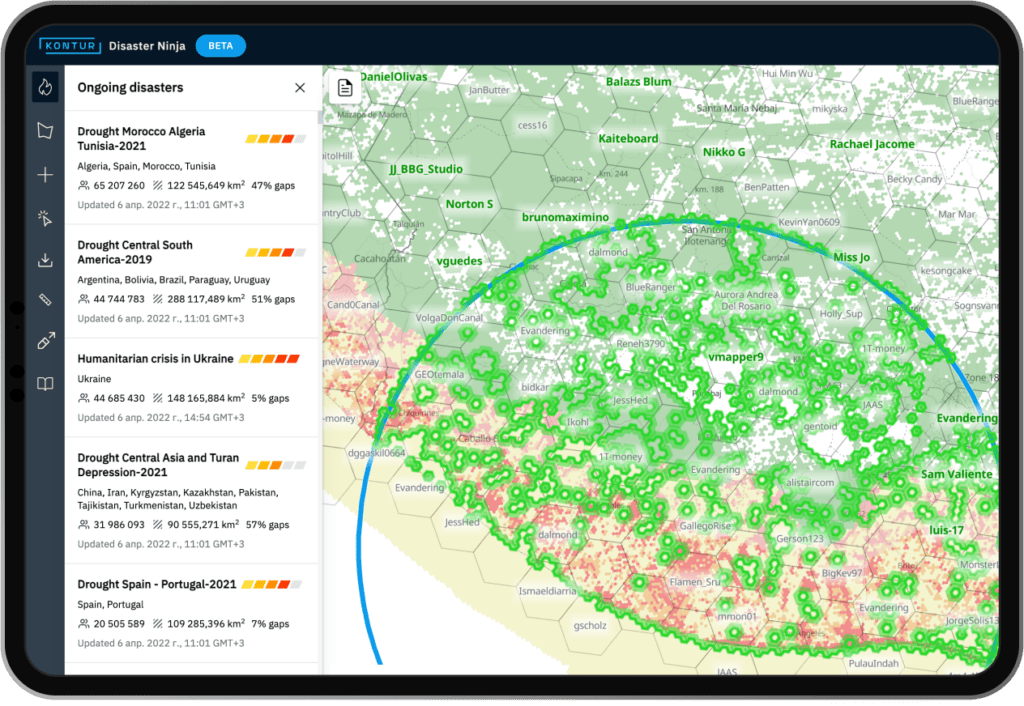Select the map polygon area tool
The image size is (1024, 706).
coord(45,131)
